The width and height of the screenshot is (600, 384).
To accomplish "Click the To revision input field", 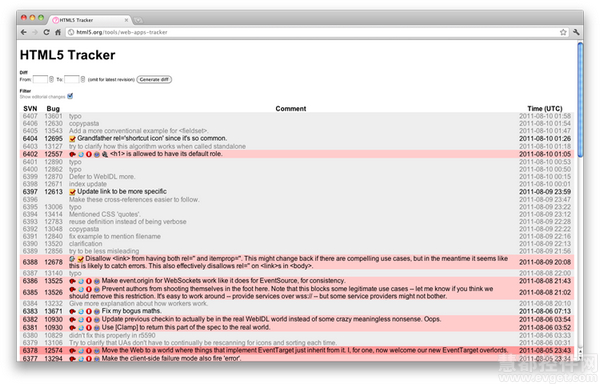I will click(x=72, y=80).
